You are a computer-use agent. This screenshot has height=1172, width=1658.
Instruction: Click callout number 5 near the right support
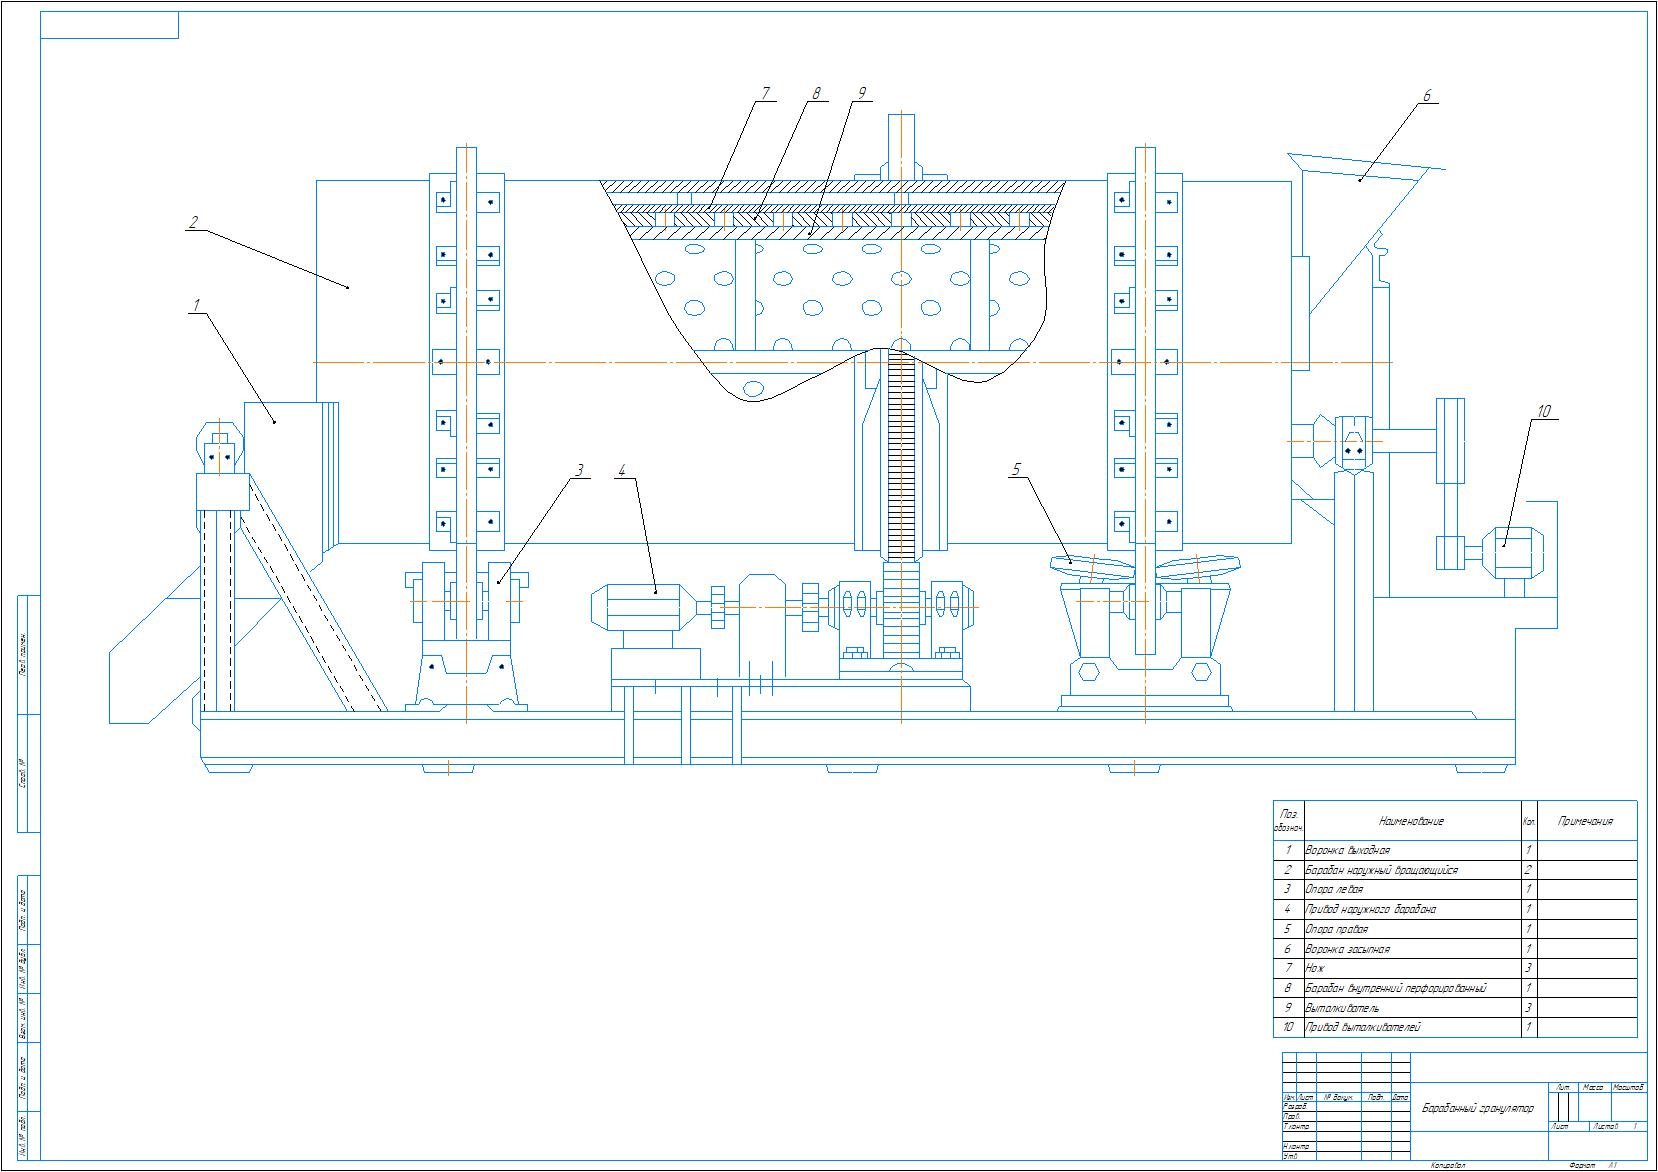(x=1017, y=468)
